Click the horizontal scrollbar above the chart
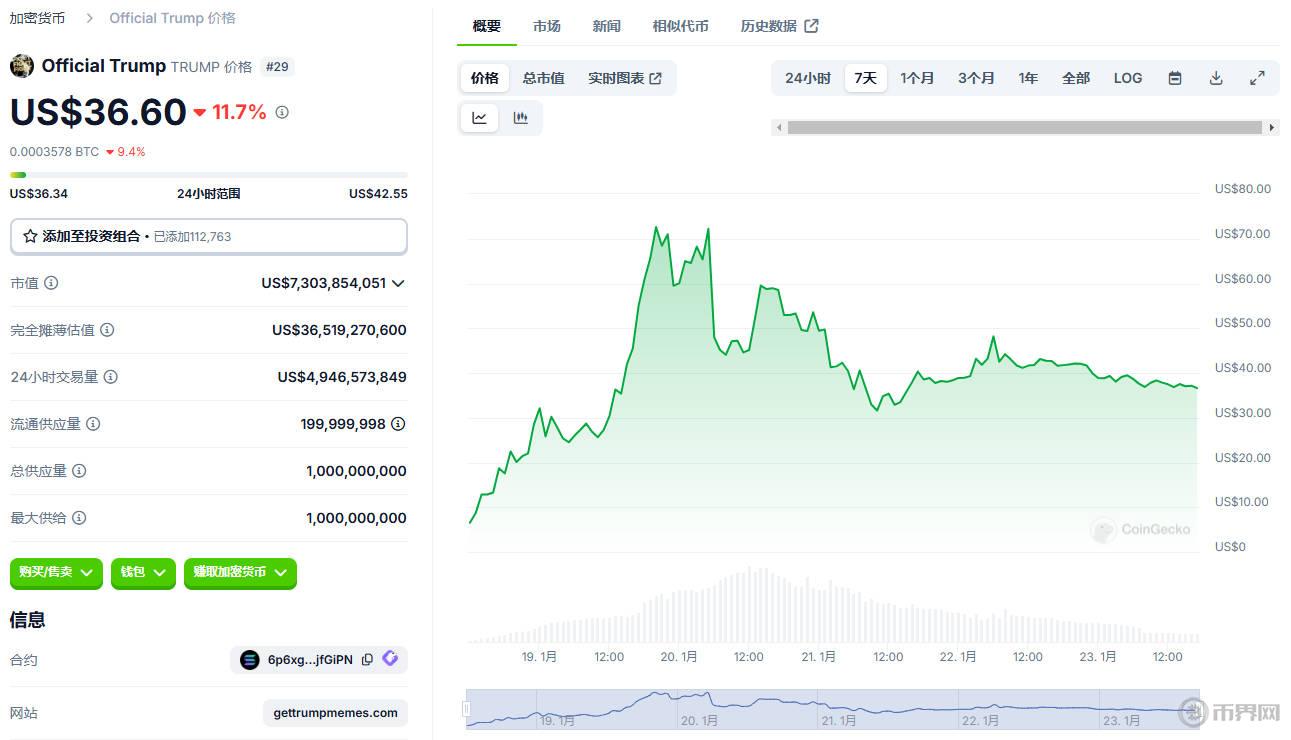This screenshot has width=1291, height=740. [x=1024, y=128]
